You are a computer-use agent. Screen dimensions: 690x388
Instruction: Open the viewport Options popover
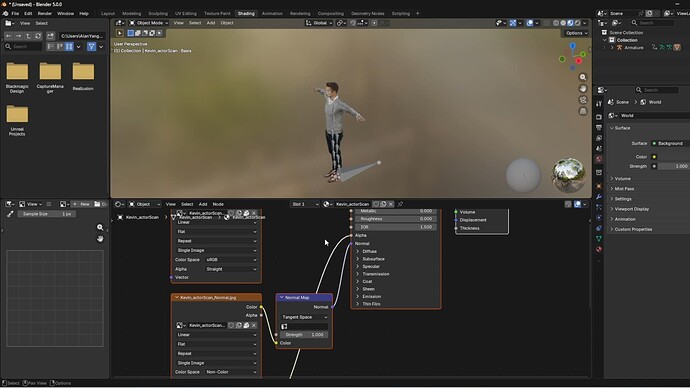(576, 33)
